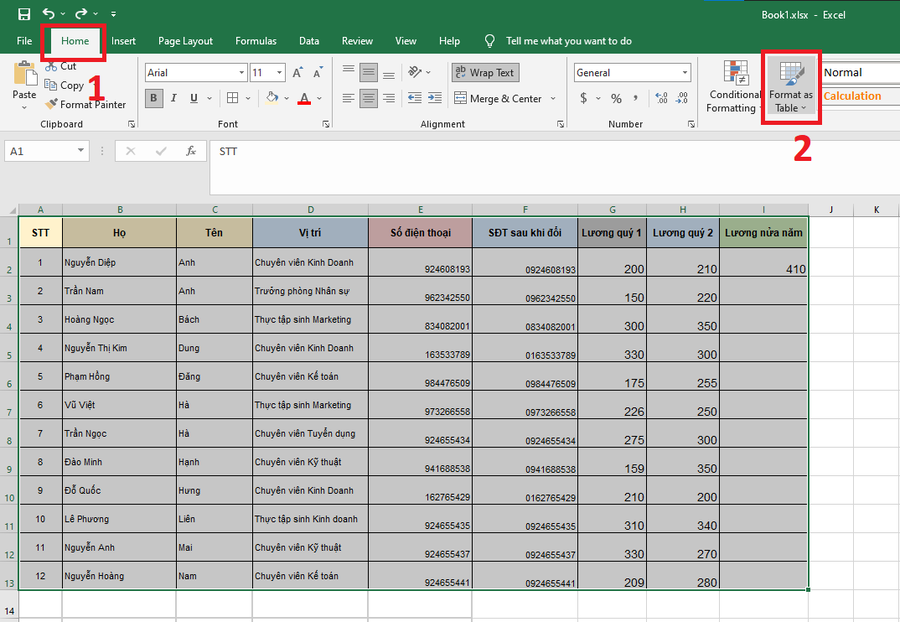Click Format as Table

point(791,87)
